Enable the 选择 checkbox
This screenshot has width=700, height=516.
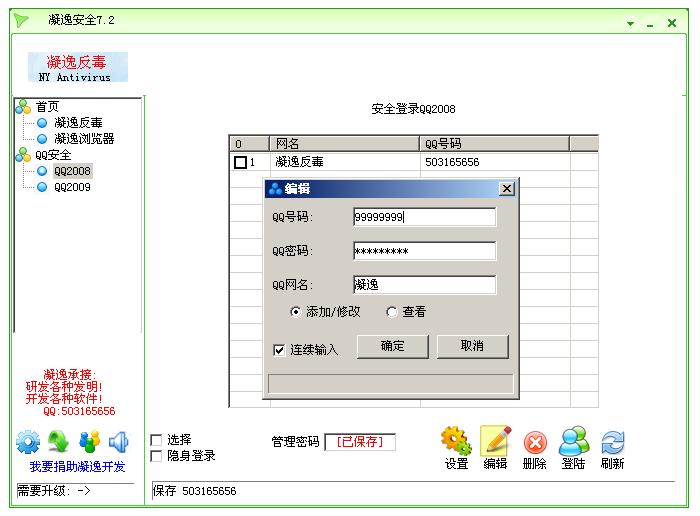click(156, 441)
